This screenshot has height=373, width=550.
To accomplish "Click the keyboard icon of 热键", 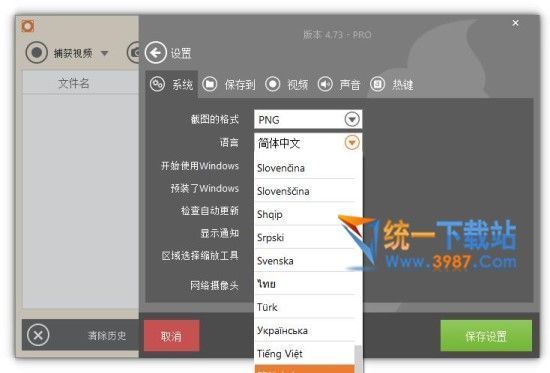I will click(x=377, y=84).
